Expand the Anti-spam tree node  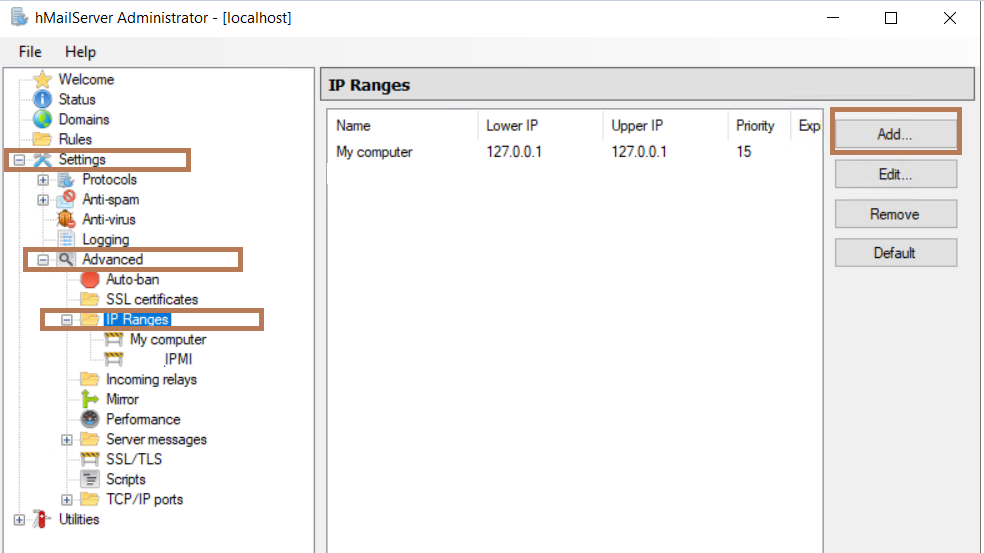click(43, 200)
